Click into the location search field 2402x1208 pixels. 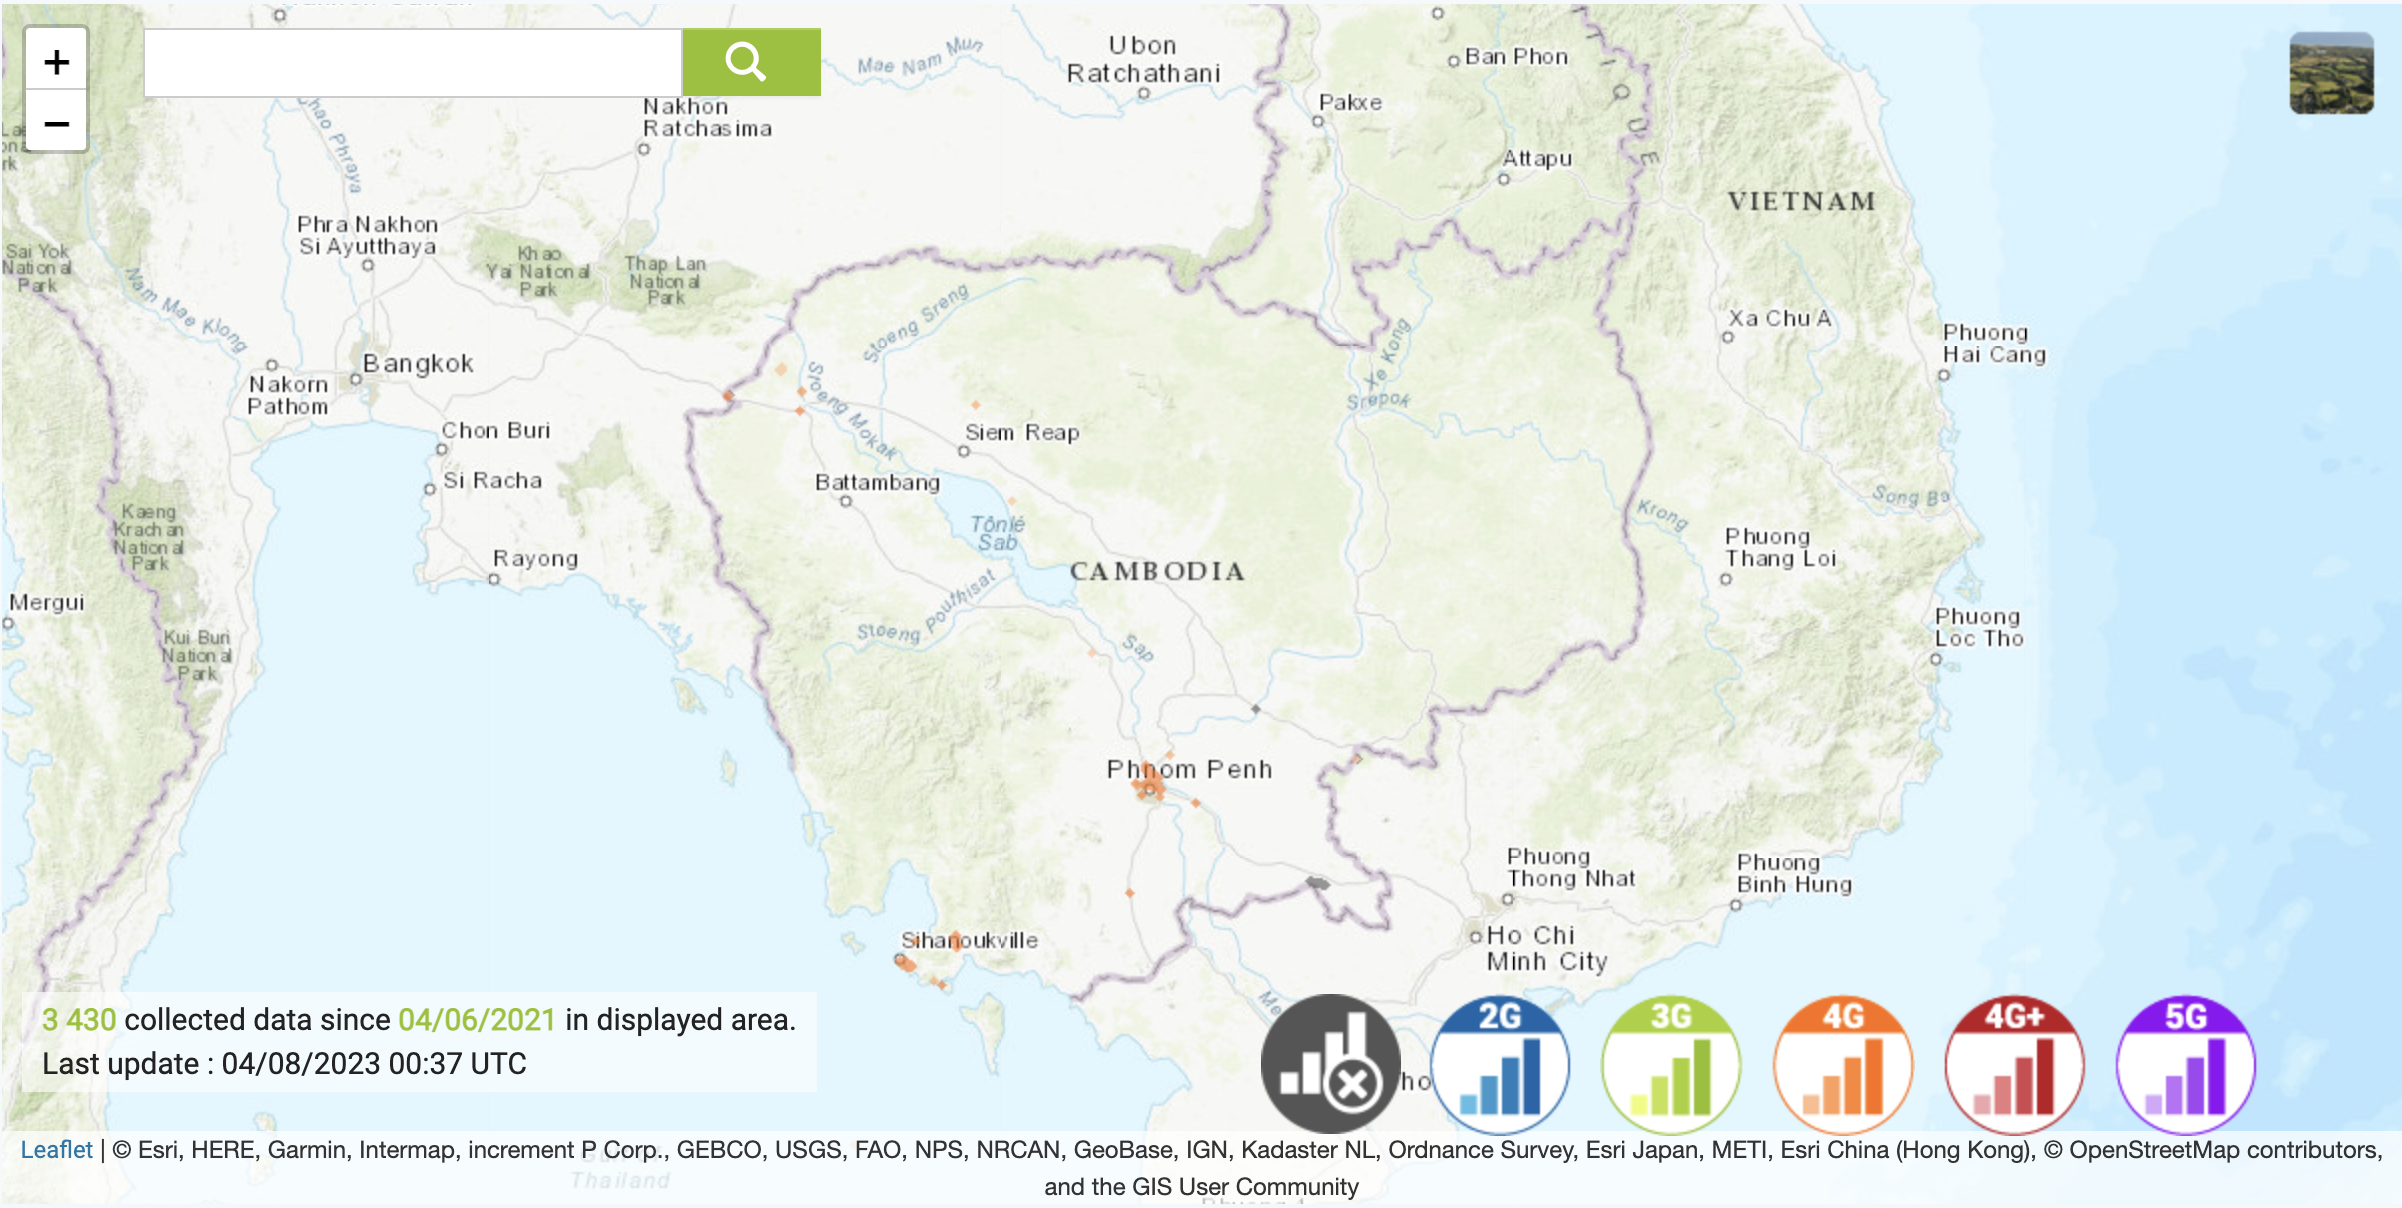413,63
